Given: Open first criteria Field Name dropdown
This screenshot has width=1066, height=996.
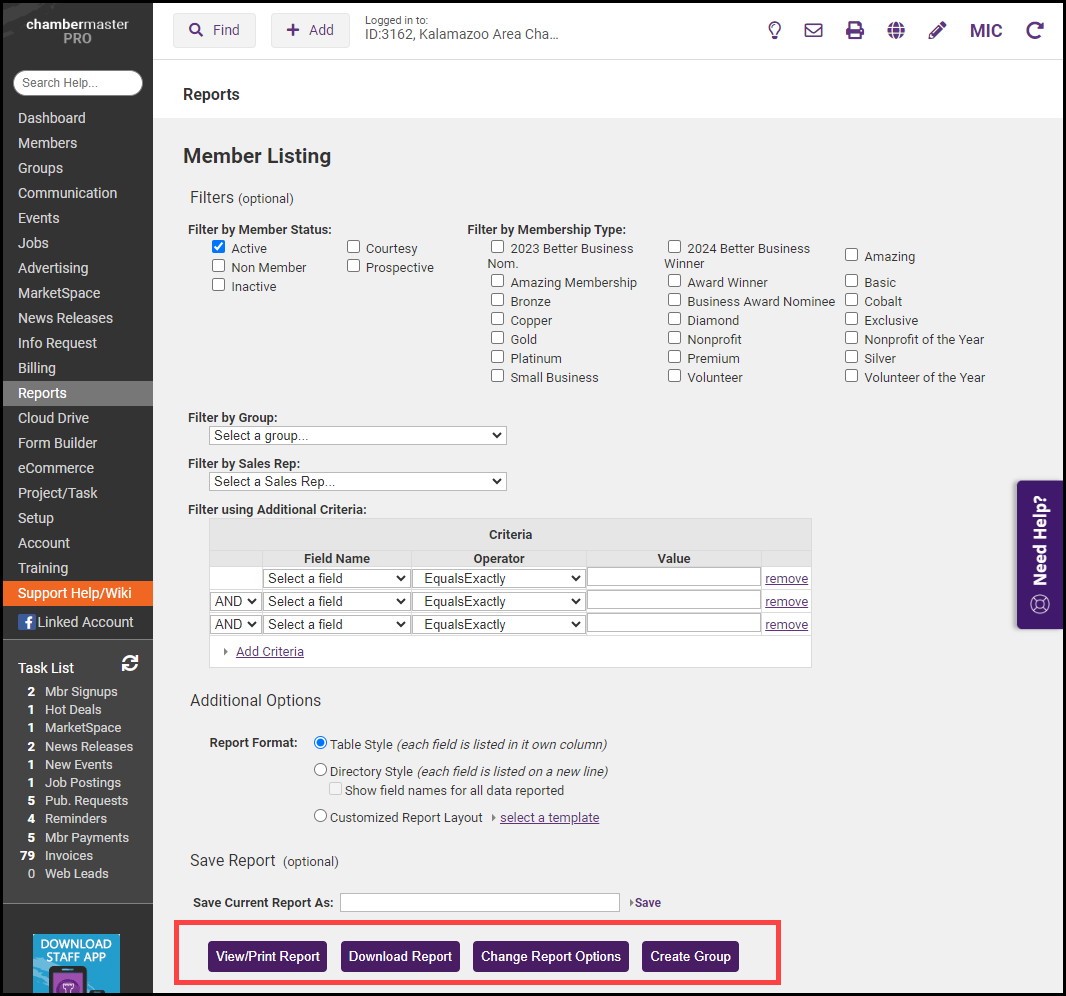Looking at the screenshot, I should [337, 578].
